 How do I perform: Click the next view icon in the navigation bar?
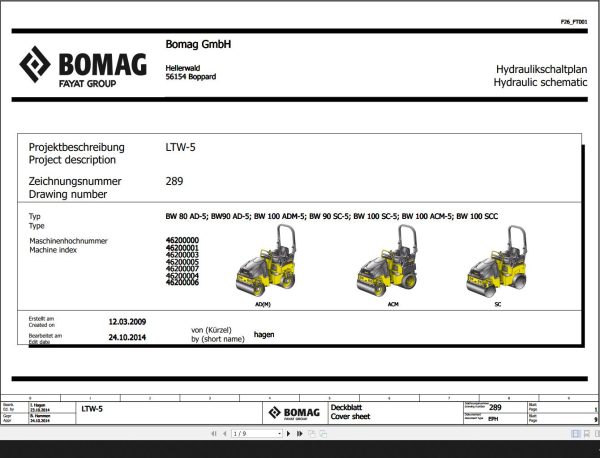click(323, 434)
